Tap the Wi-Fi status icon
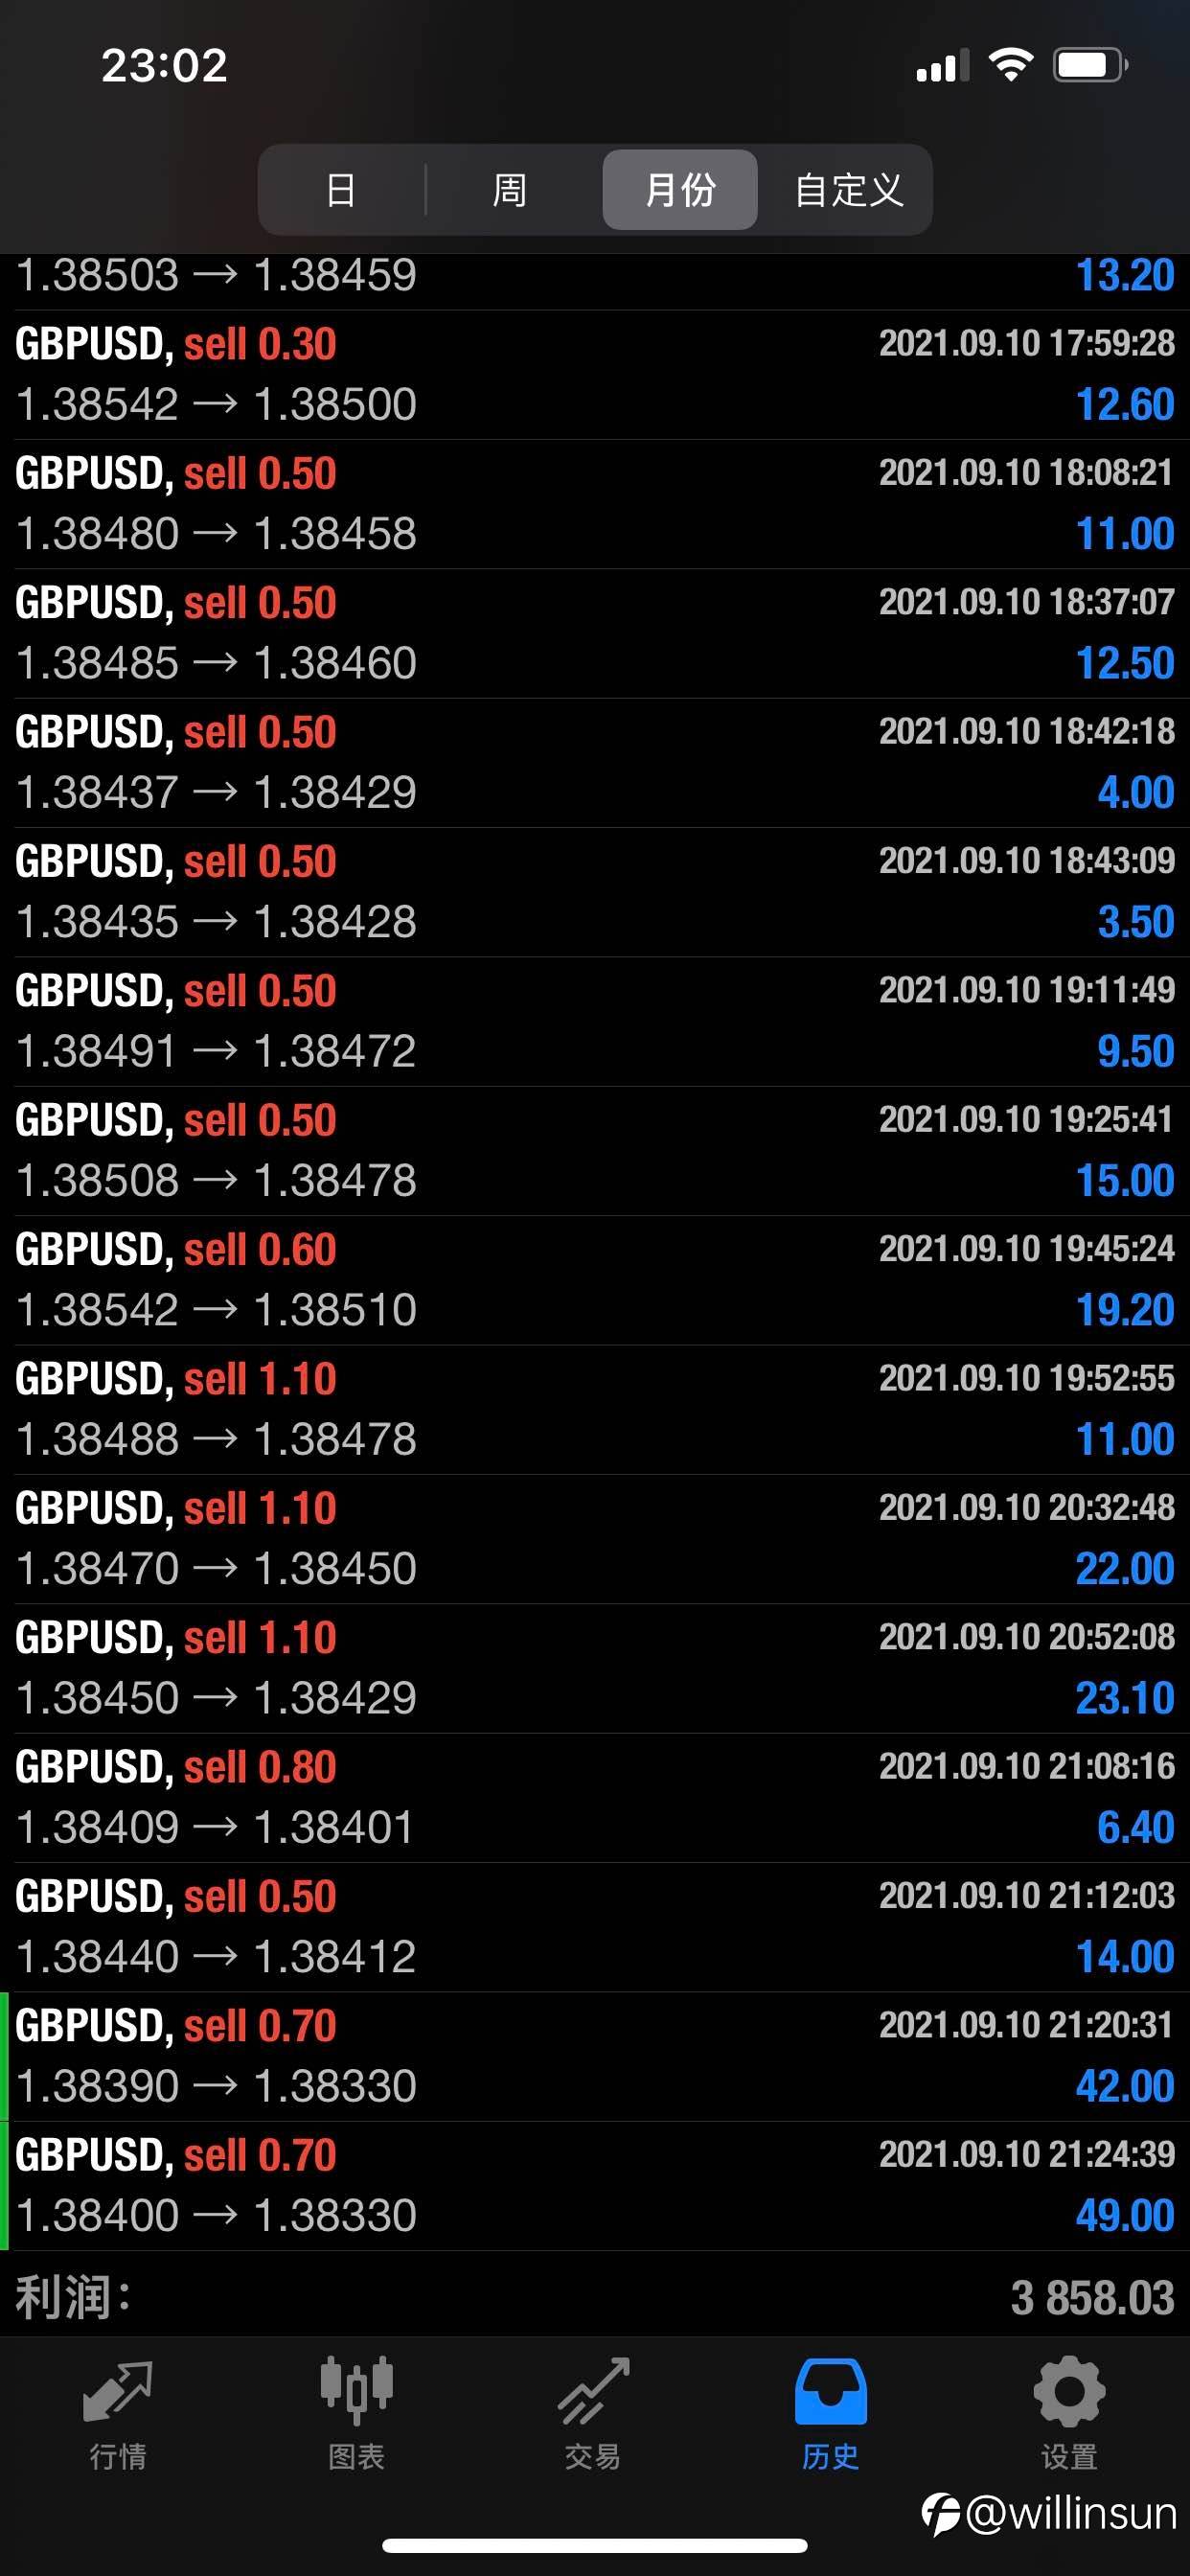This screenshot has width=1190, height=2576. [1011, 66]
